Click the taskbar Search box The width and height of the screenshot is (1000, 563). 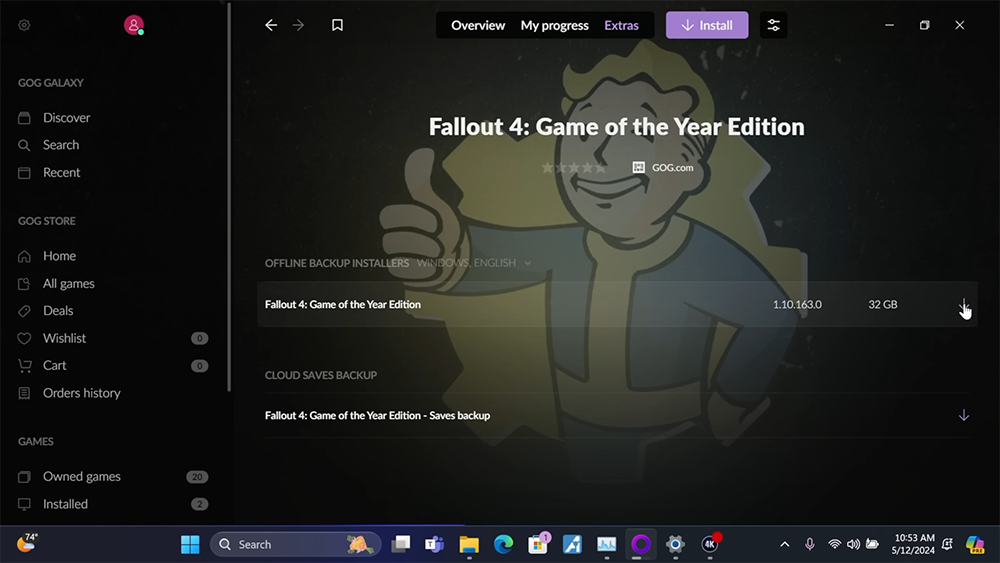click(x=295, y=545)
